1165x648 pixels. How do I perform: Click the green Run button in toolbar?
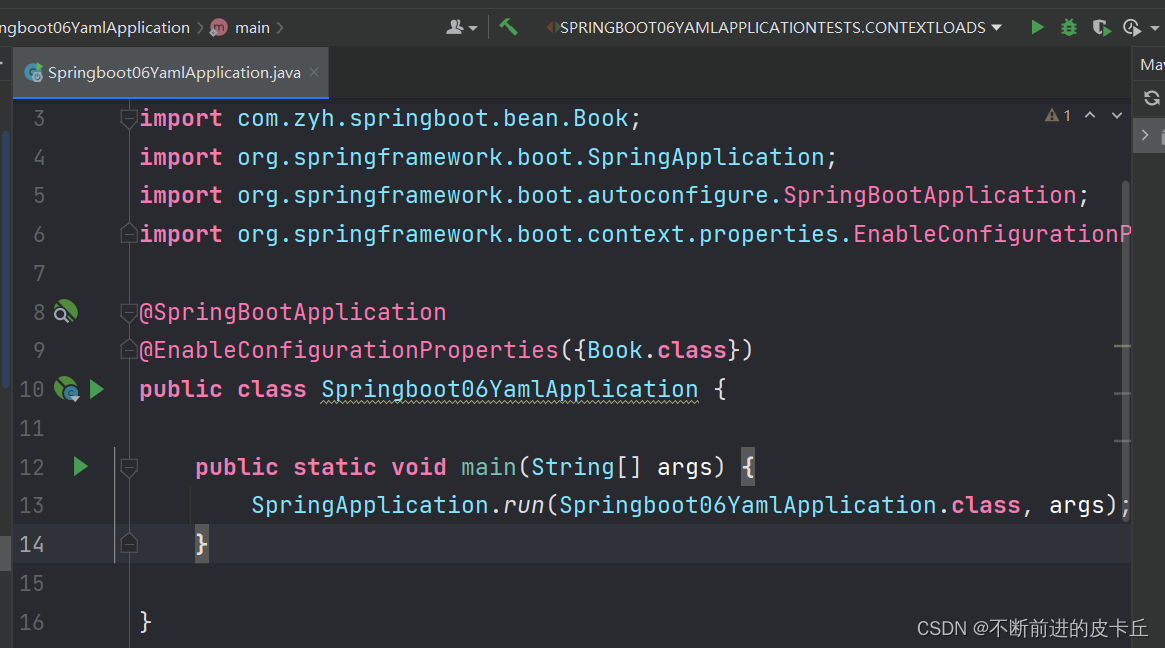1037,27
